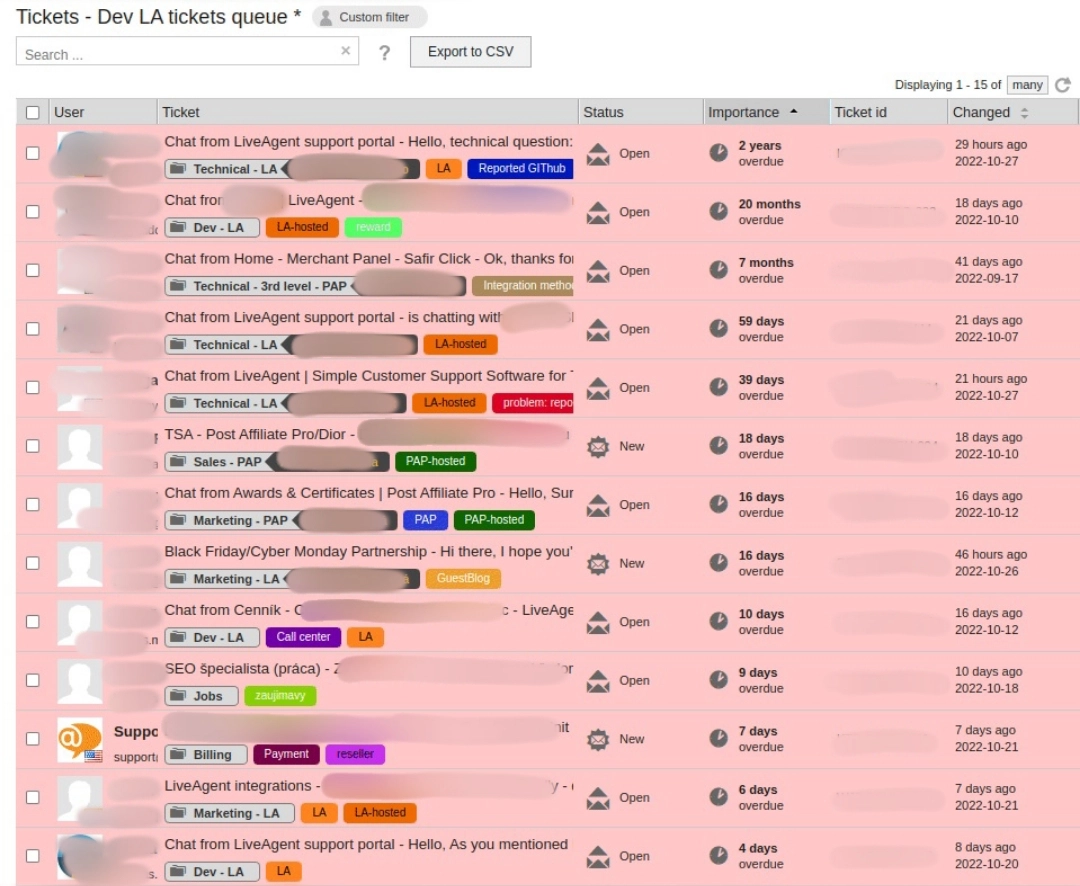The image size is (1080, 886).
Task: Click the orange @ support avatar icon
Action: point(79,739)
